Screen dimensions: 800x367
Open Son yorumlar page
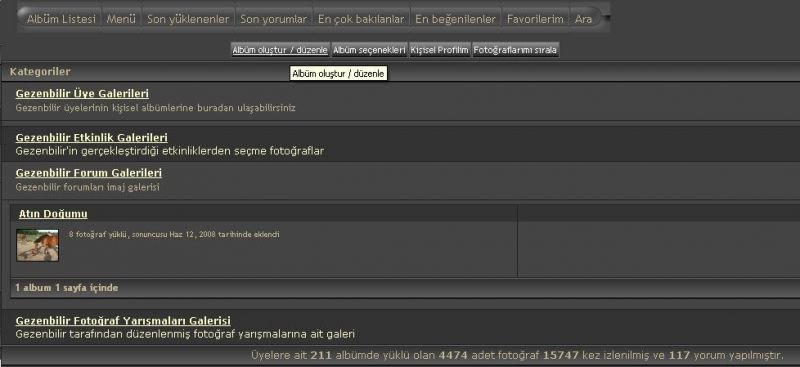click(274, 19)
